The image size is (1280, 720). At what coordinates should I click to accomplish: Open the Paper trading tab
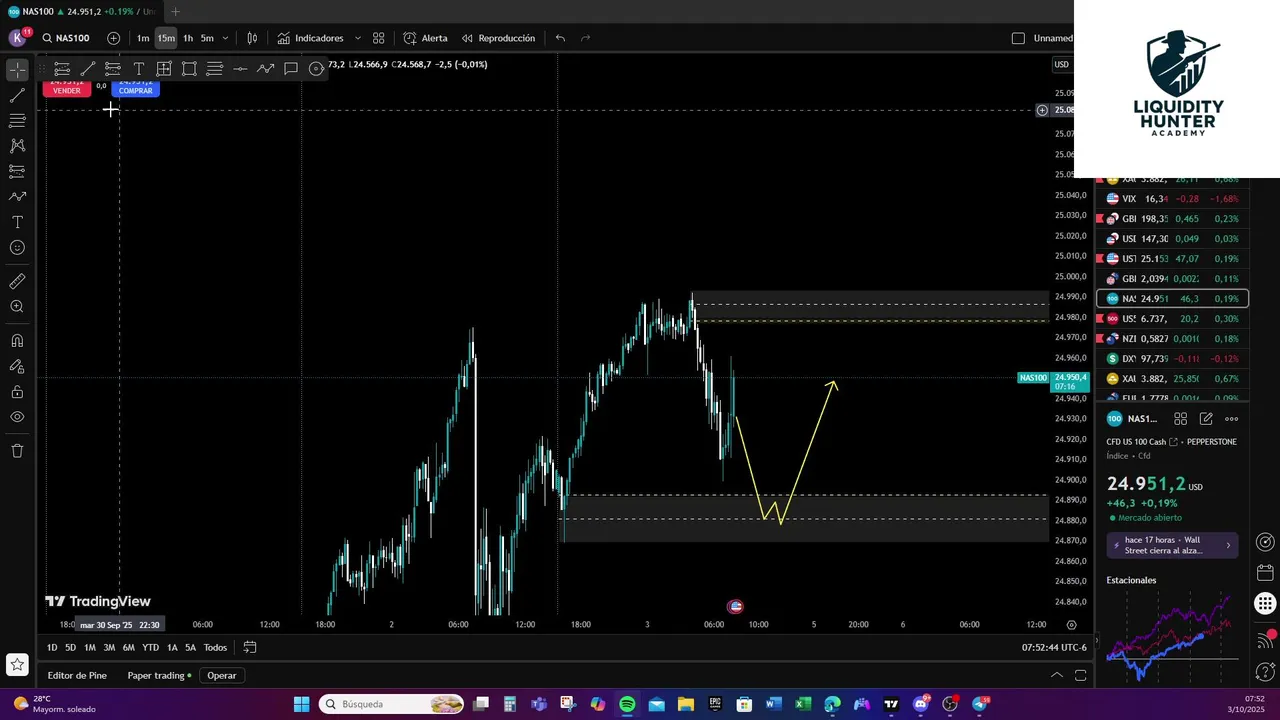(159, 675)
